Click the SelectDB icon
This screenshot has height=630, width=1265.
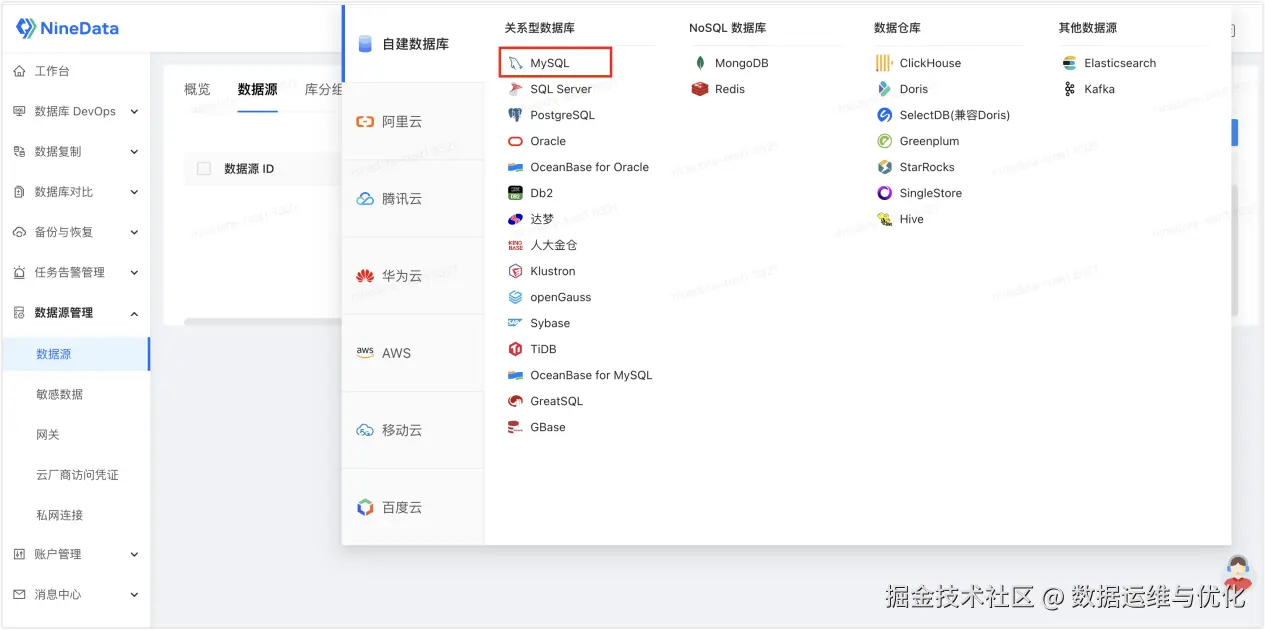click(x=884, y=115)
